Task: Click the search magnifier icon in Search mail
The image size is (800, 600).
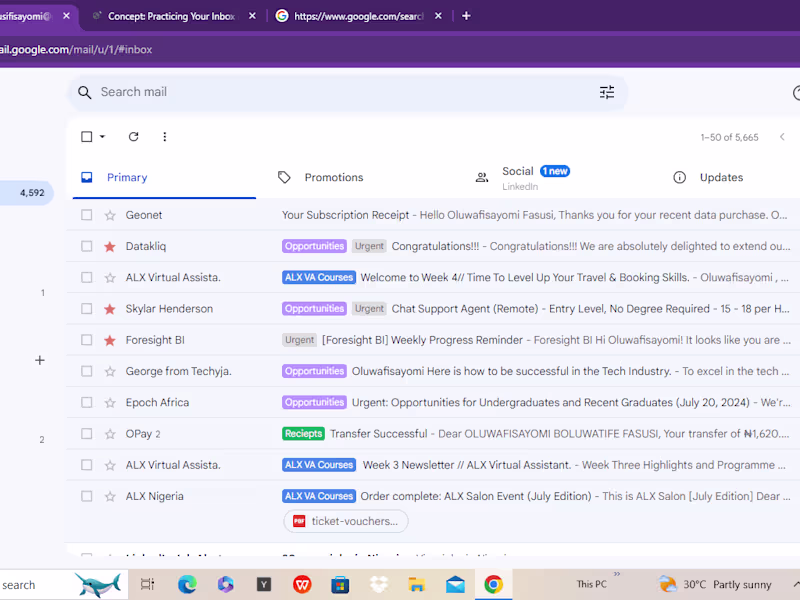Action: click(85, 92)
